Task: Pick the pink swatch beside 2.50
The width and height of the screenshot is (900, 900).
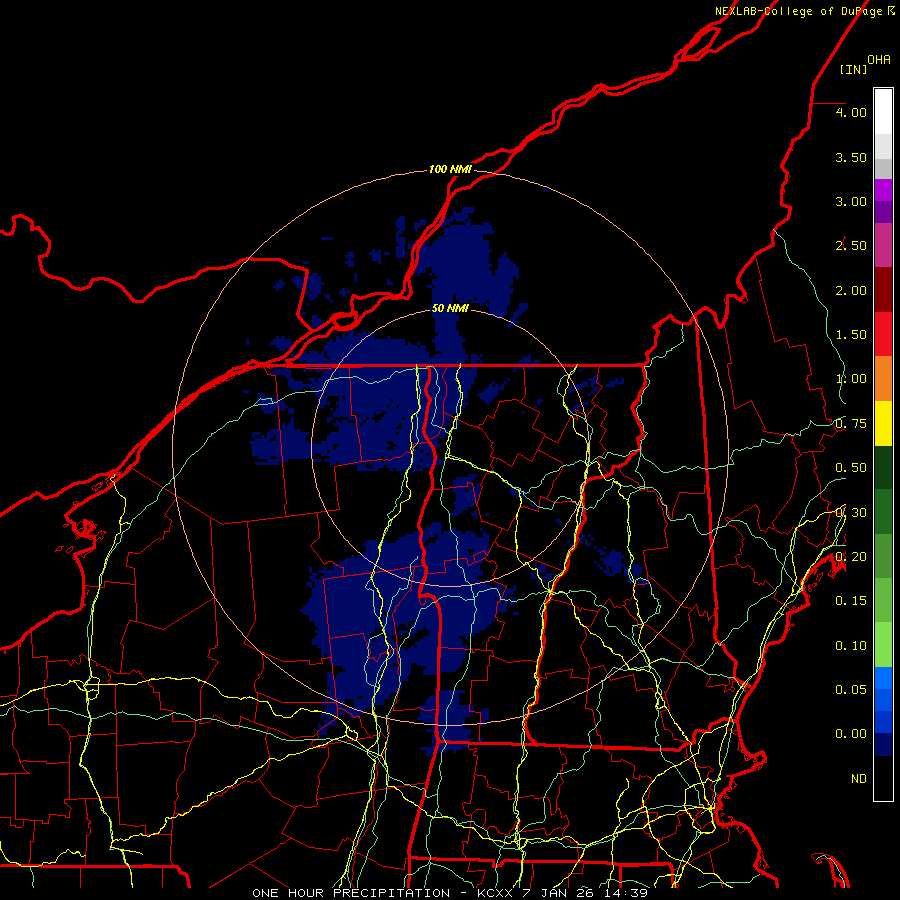Action: (883, 245)
